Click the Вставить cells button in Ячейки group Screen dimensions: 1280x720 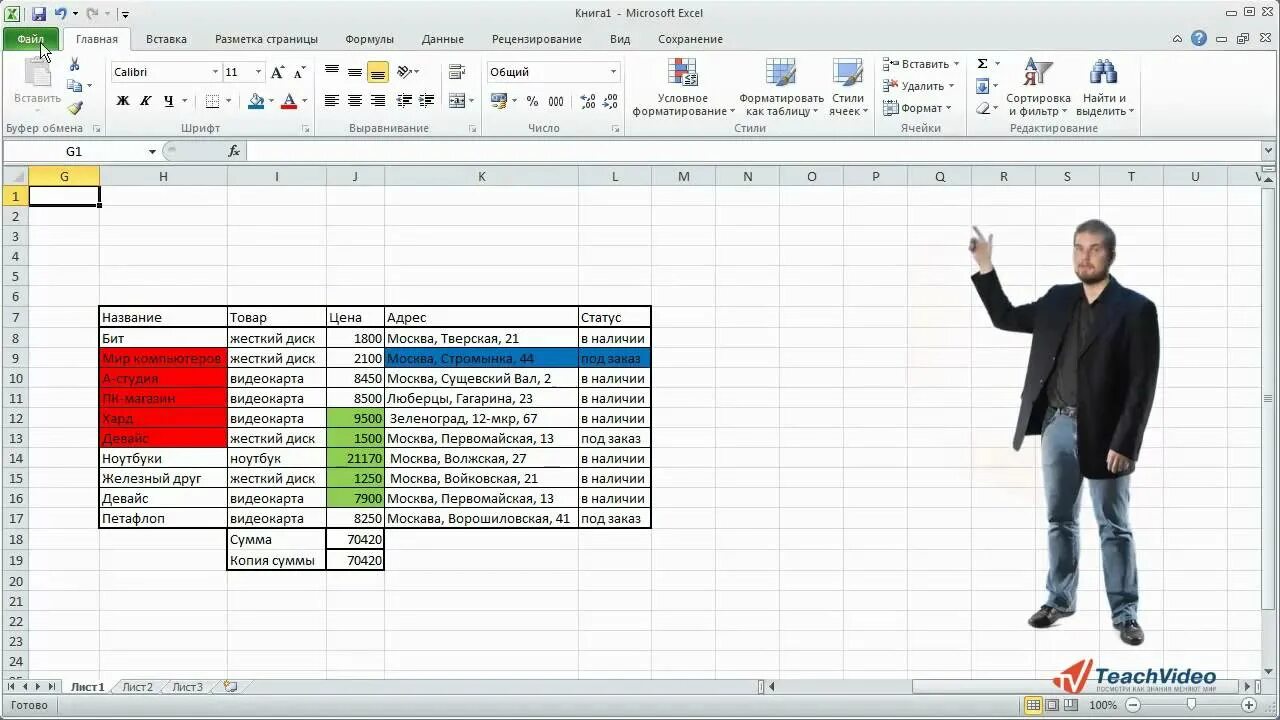pos(916,64)
